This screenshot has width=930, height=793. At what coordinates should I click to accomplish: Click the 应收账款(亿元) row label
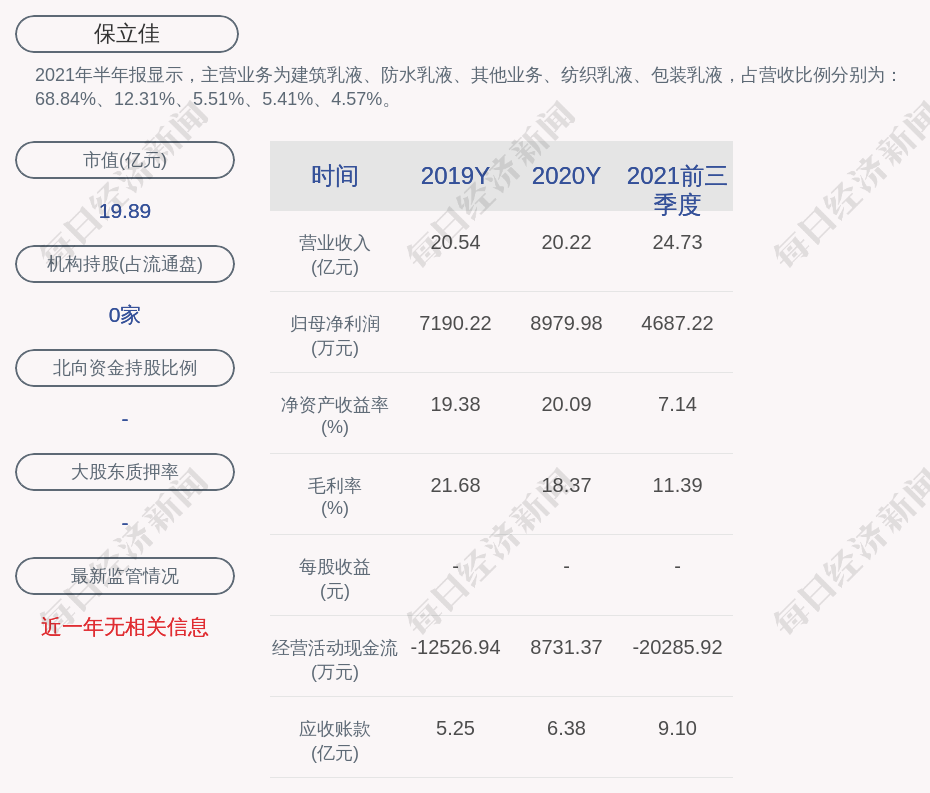pos(335,741)
